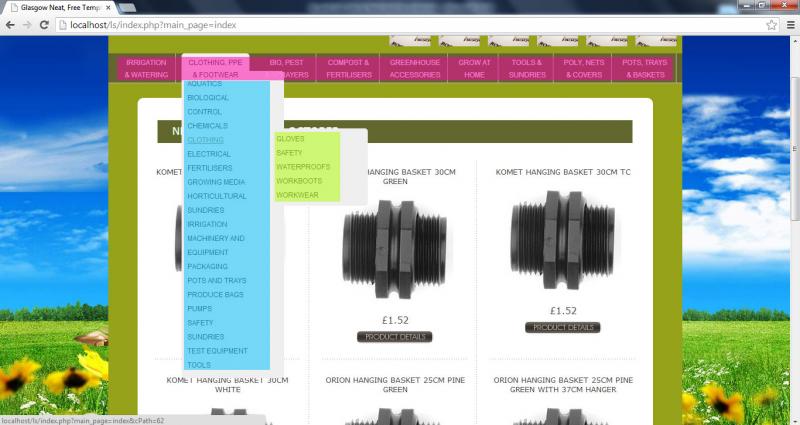Open Komet Hanging Basket 30cm White link

pyautogui.click(x=227, y=385)
